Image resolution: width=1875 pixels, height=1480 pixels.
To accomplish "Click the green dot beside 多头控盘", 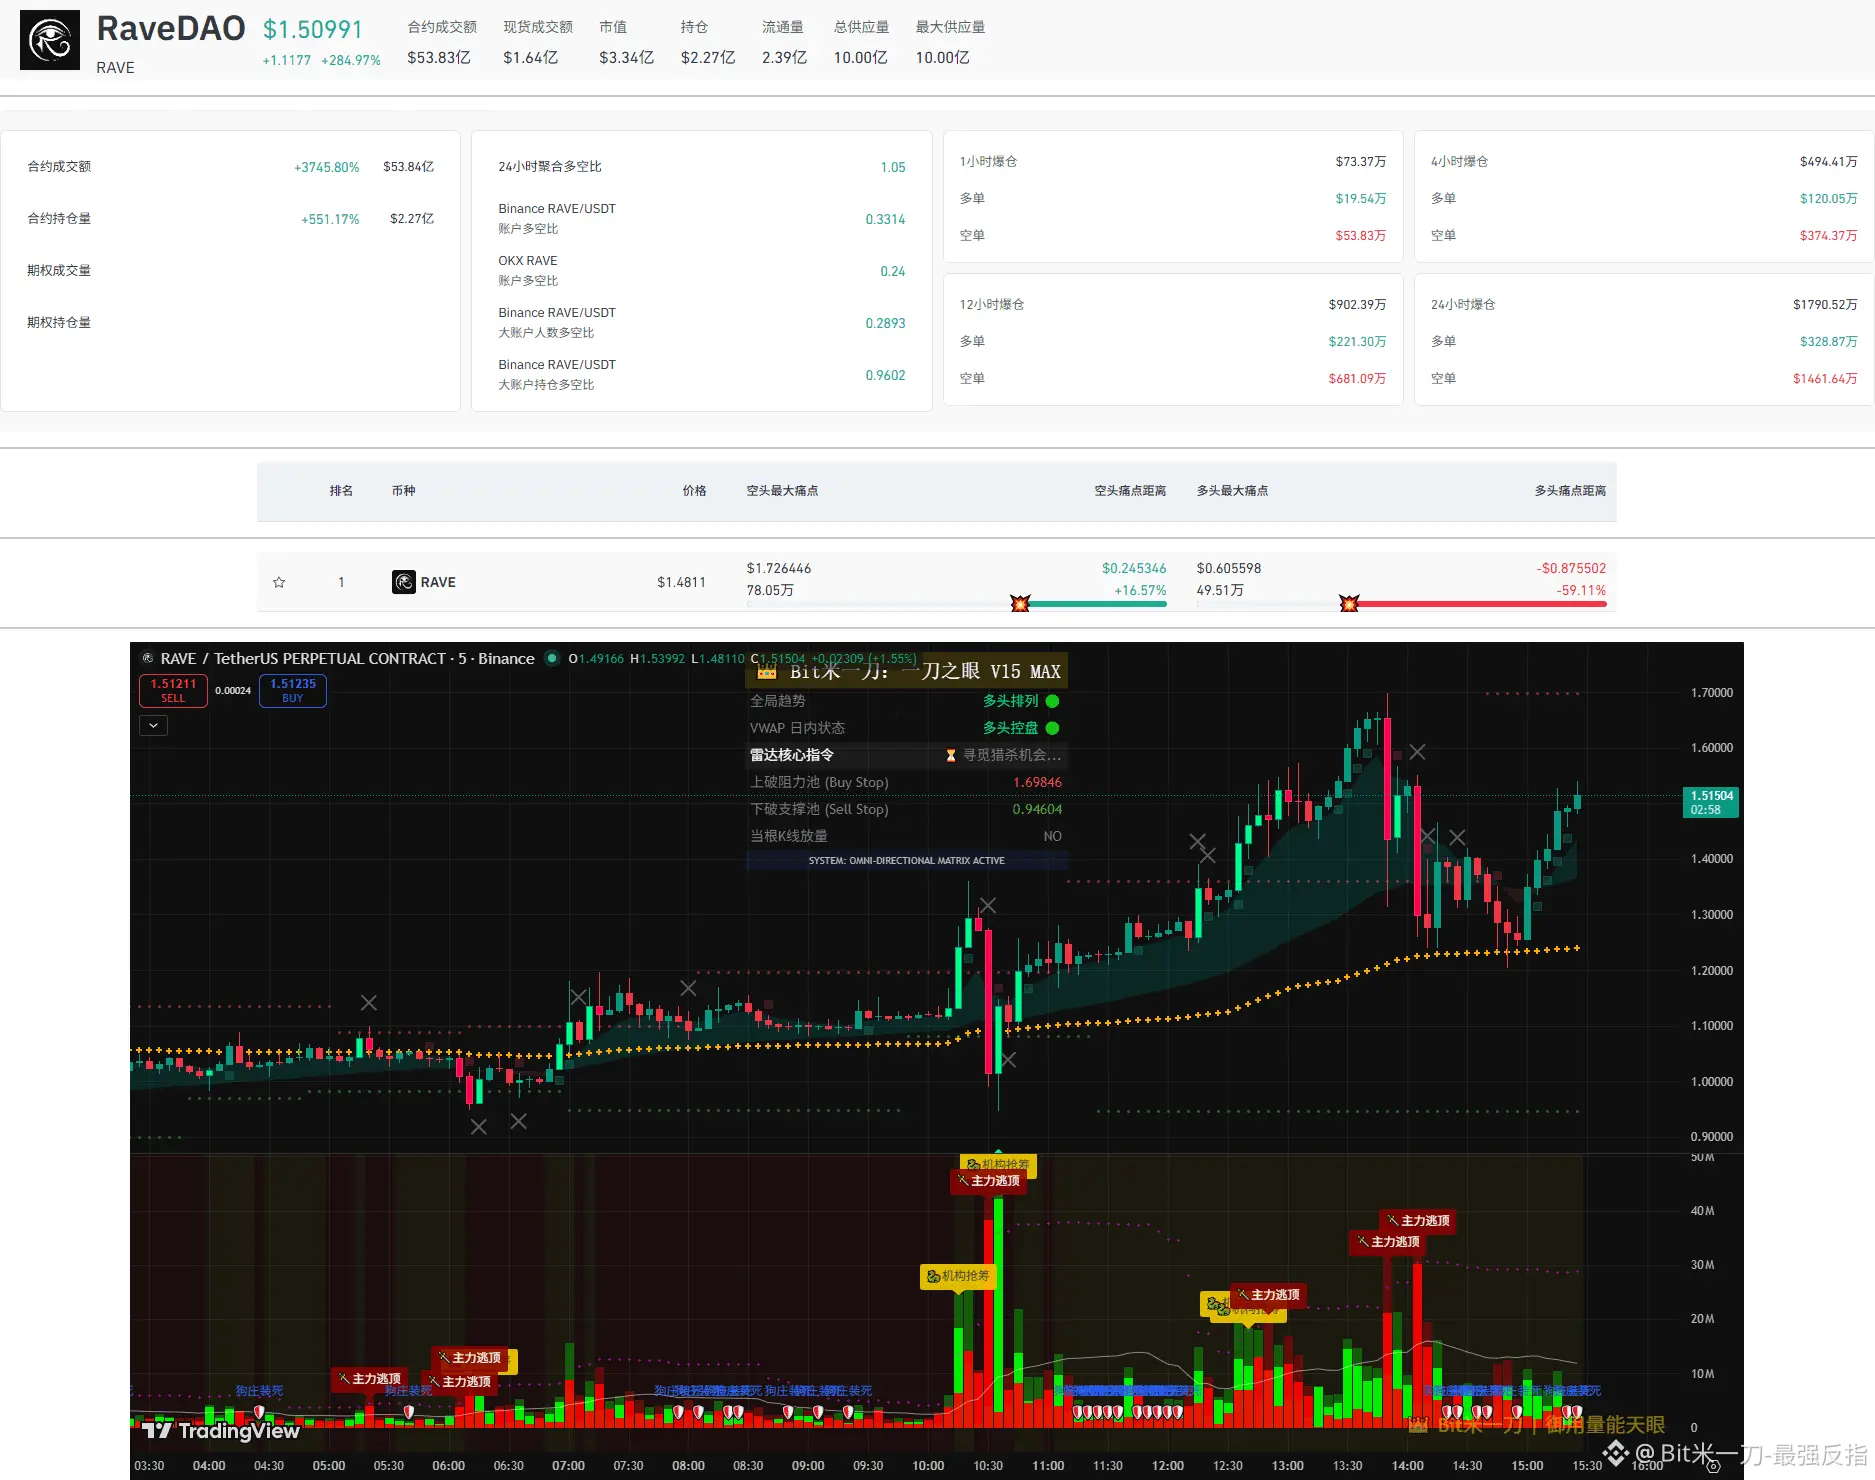I will [x=1052, y=728].
